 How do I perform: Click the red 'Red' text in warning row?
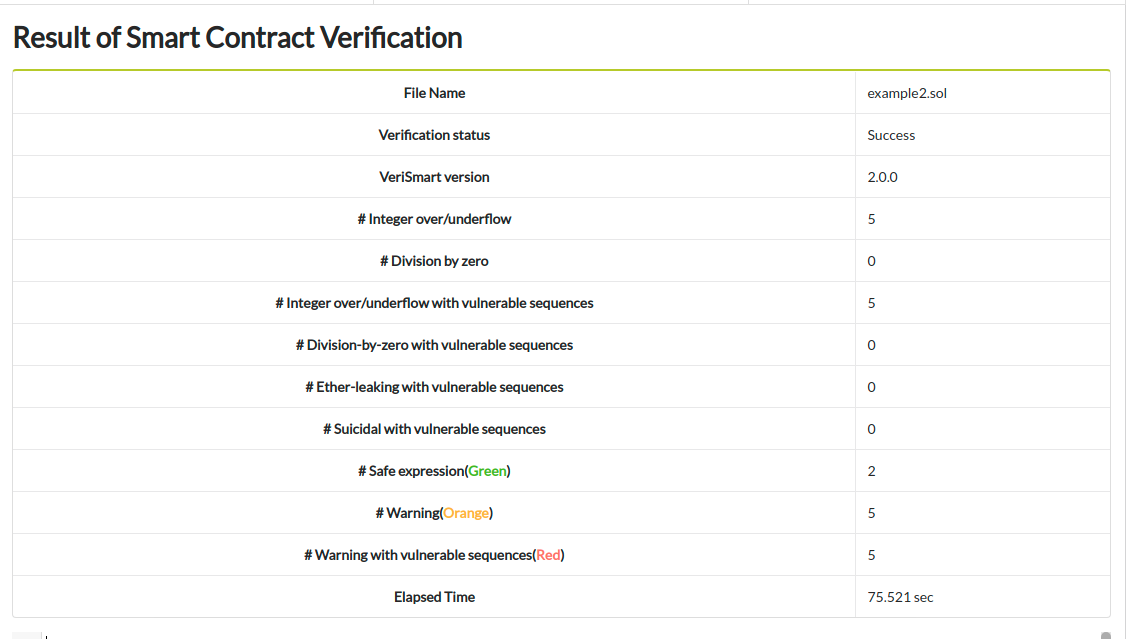[x=548, y=555]
